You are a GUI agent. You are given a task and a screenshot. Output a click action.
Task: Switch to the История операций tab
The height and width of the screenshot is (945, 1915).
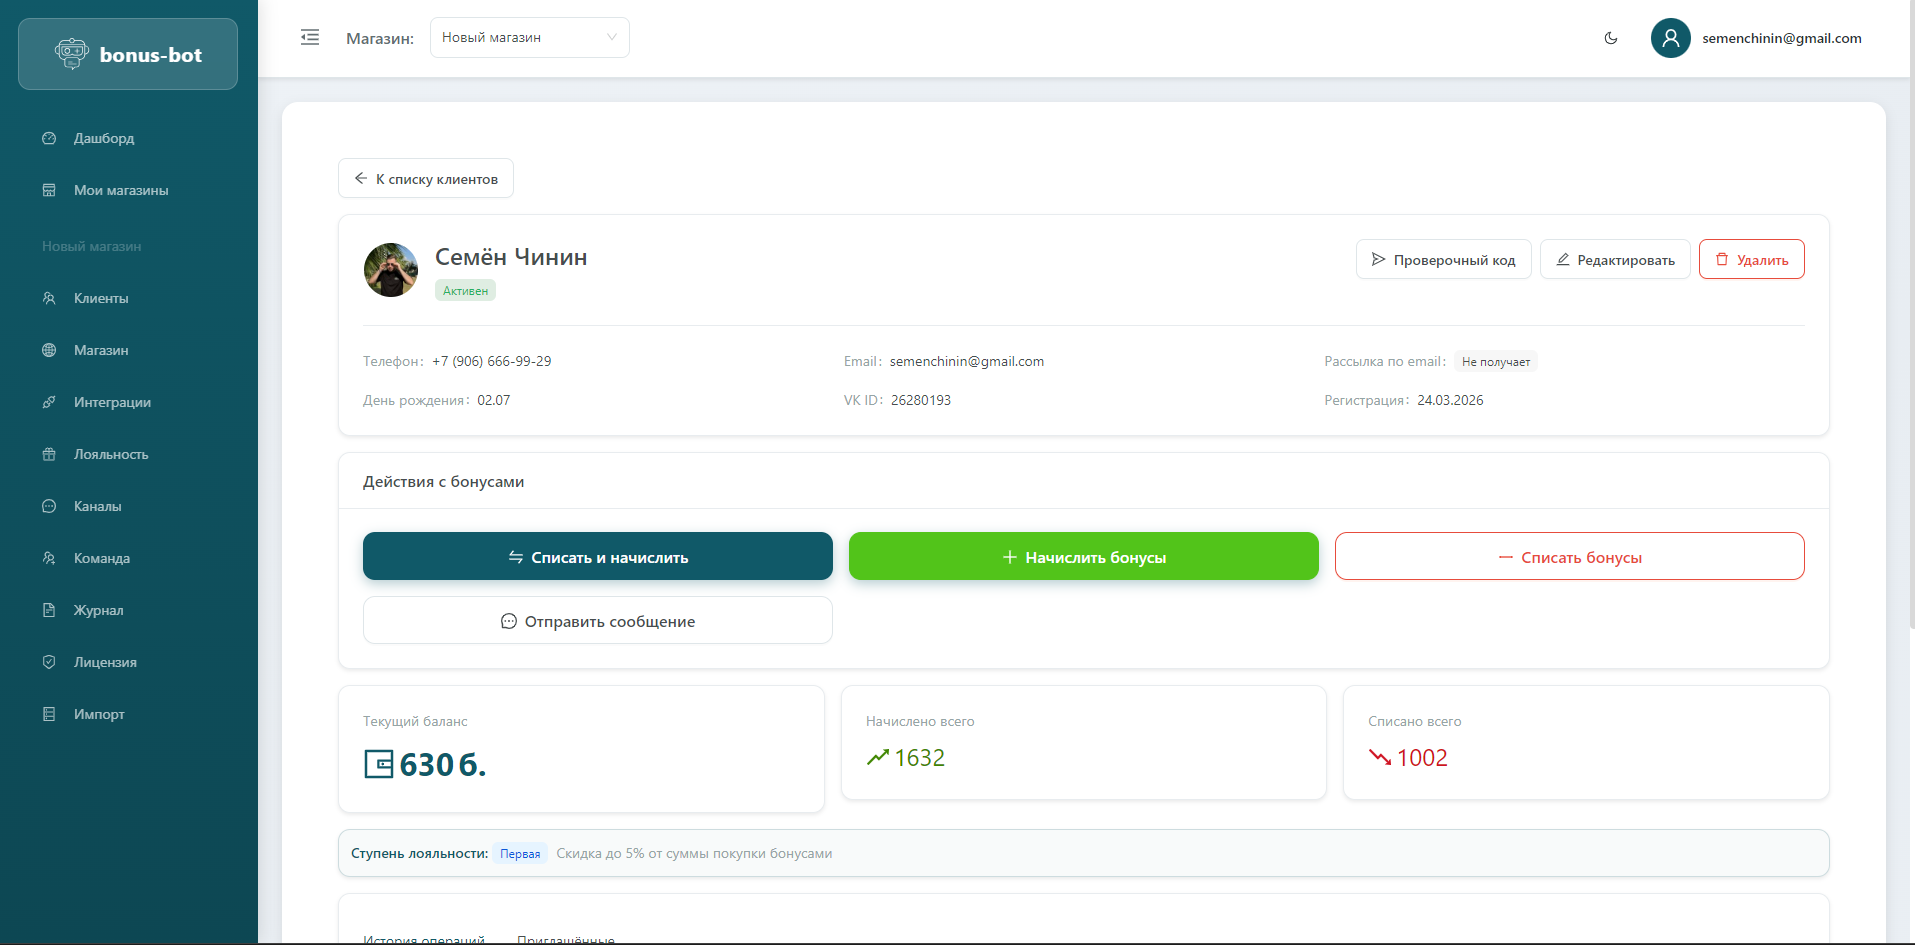[x=424, y=938]
